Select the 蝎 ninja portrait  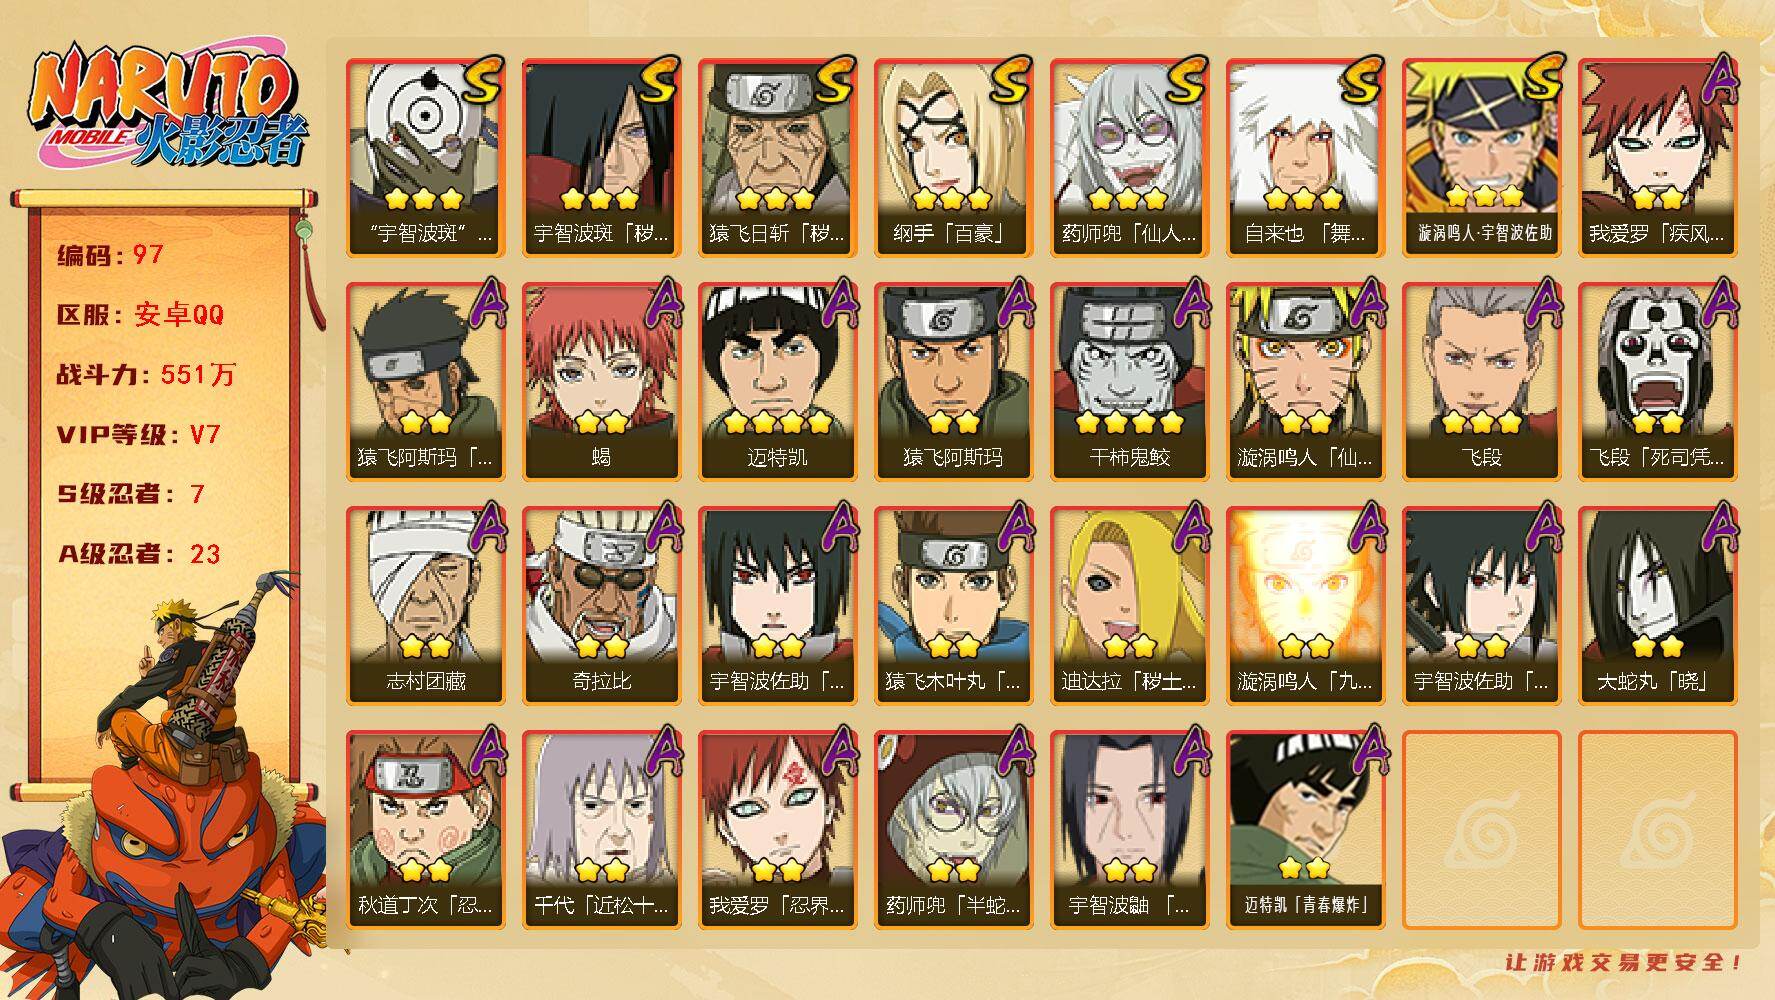[x=601, y=381]
